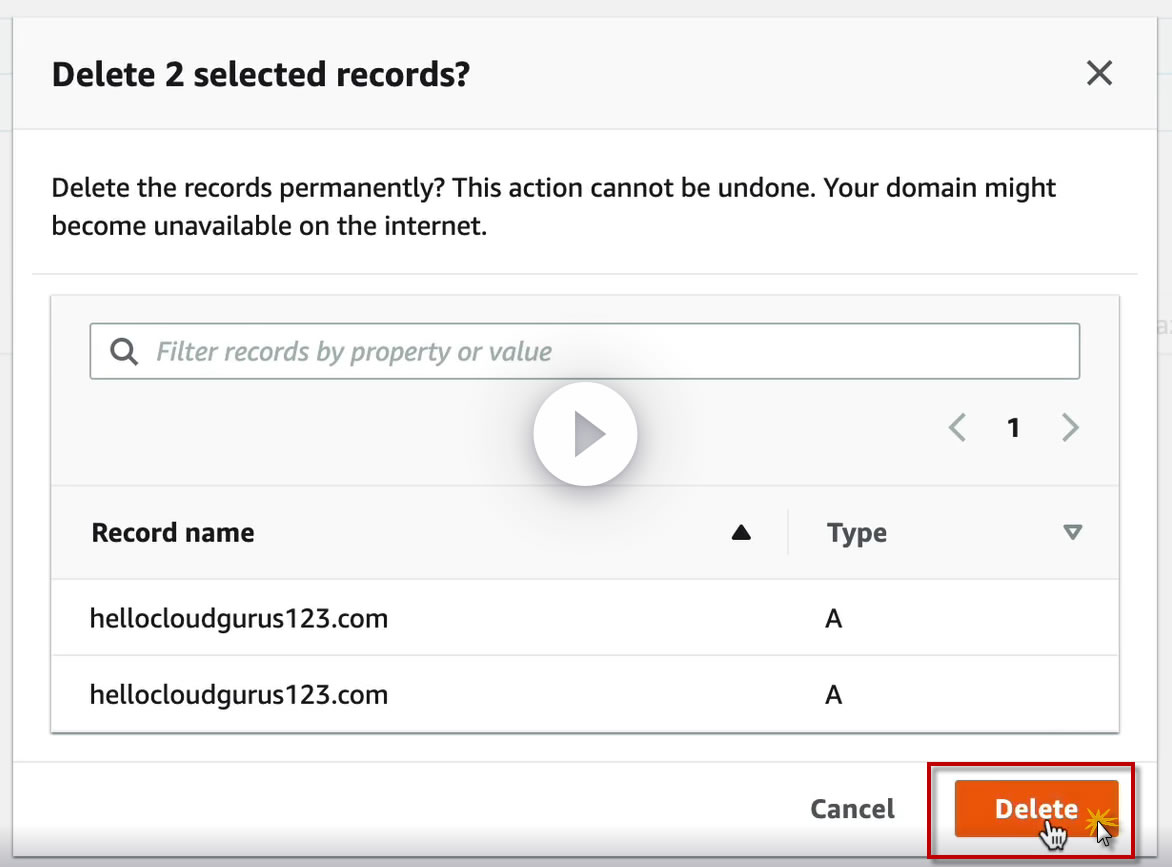This screenshot has width=1172, height=867.
Task: Click the Type column header label
Action: (856, 533)
